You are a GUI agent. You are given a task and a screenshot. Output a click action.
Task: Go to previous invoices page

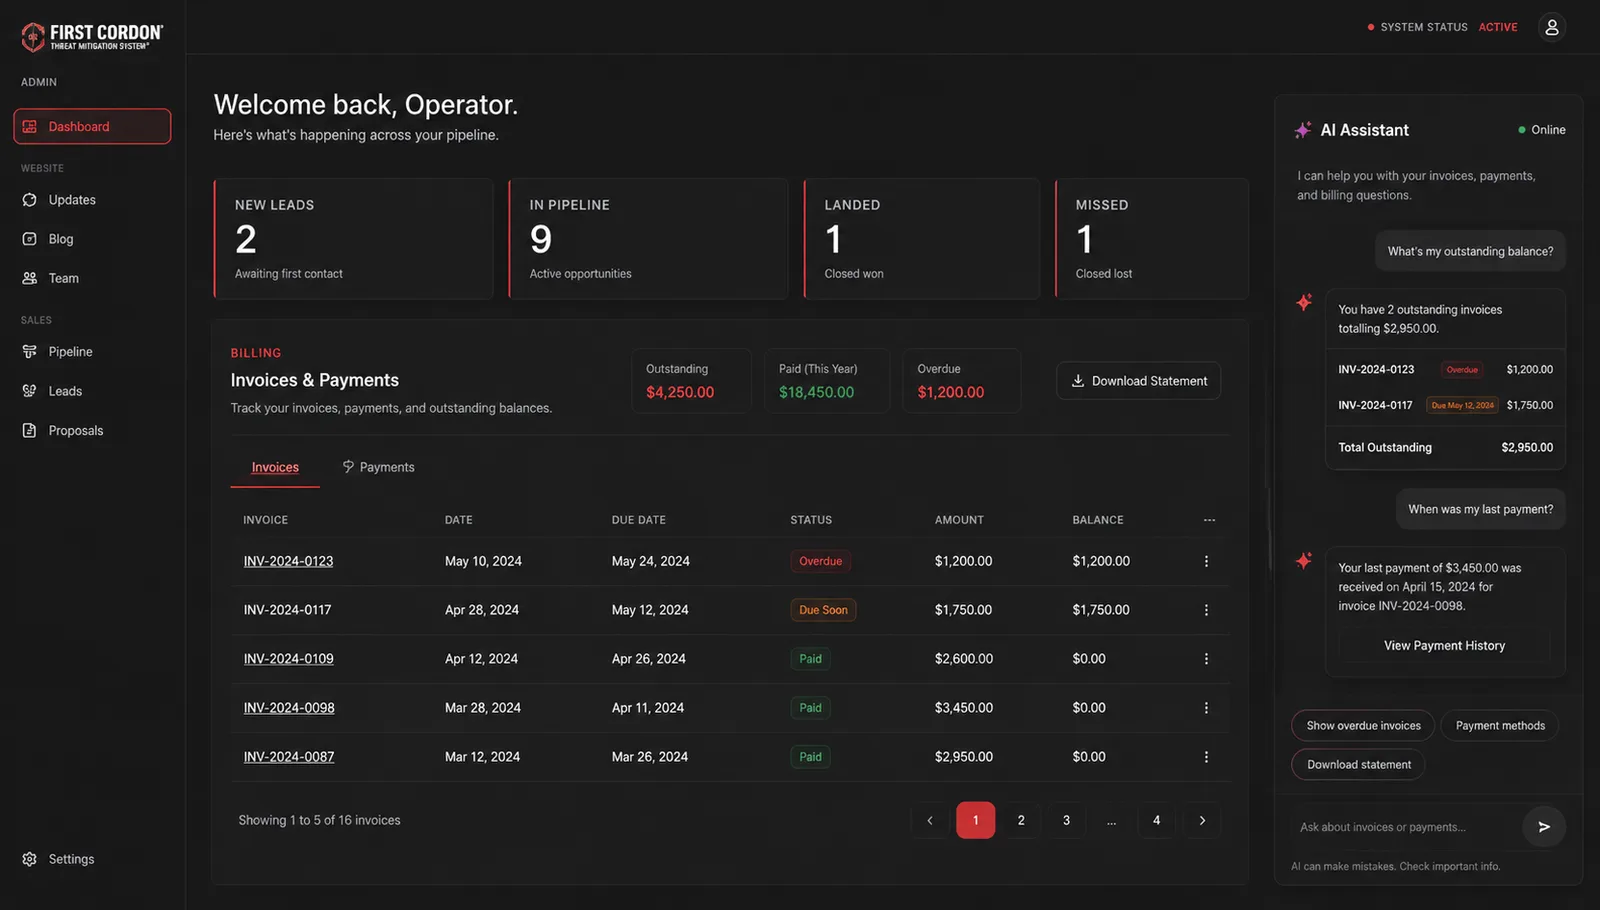pyautogui.click(x=930, y=820)
